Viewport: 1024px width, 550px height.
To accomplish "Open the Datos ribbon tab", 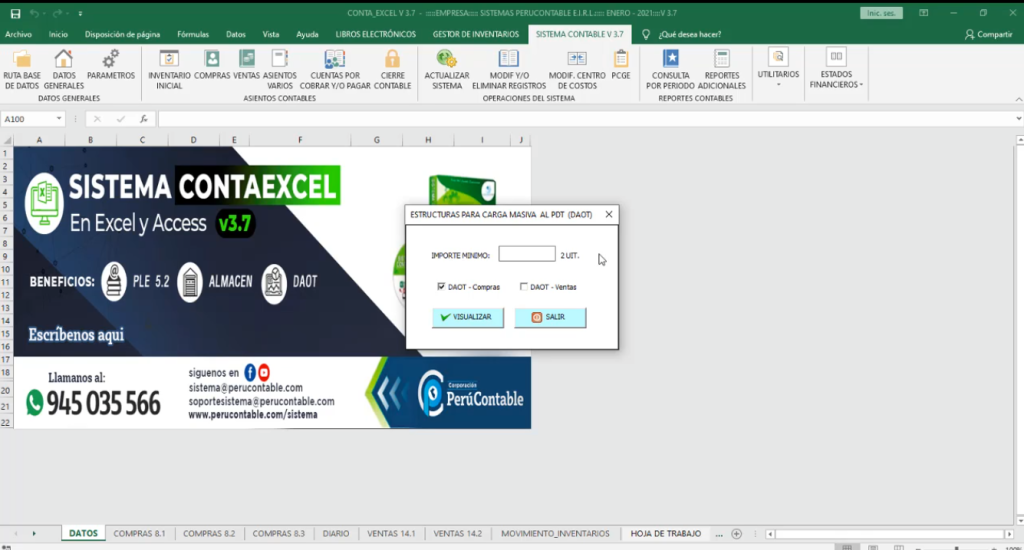I will (x=236, y=34).
